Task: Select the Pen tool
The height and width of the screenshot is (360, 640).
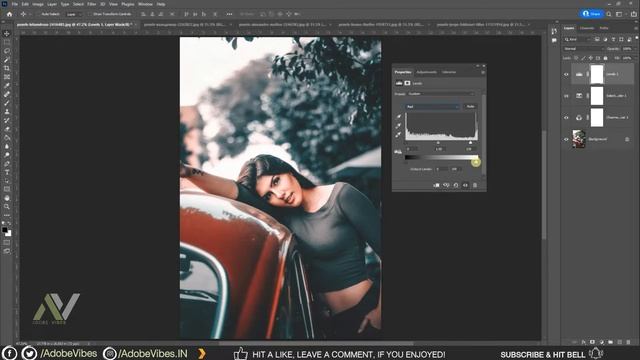Action: point(7,164)
